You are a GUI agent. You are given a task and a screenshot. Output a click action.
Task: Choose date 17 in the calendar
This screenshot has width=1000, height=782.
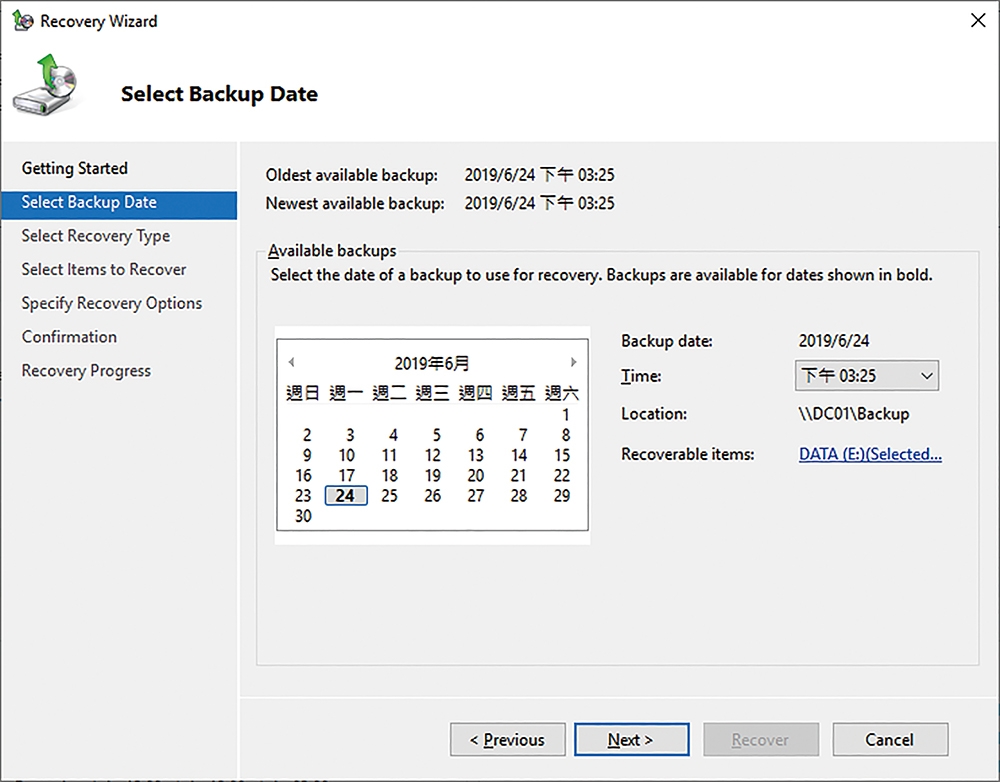tap(346, 476)
